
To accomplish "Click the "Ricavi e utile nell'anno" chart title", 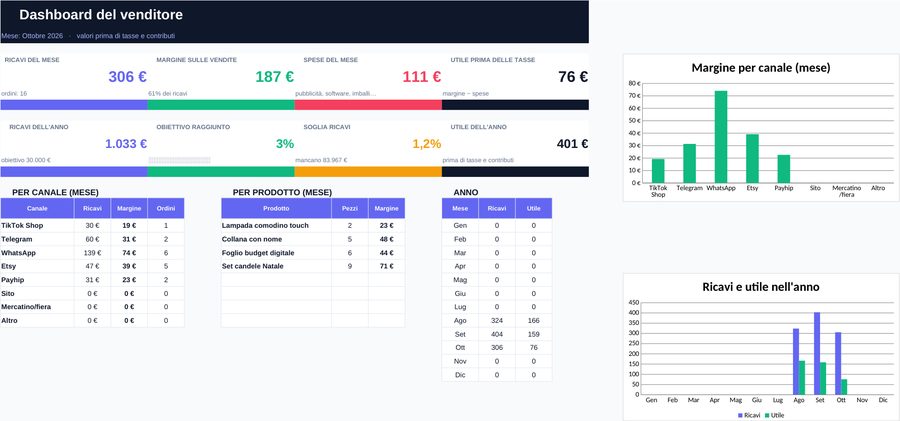I will [761, 287].
